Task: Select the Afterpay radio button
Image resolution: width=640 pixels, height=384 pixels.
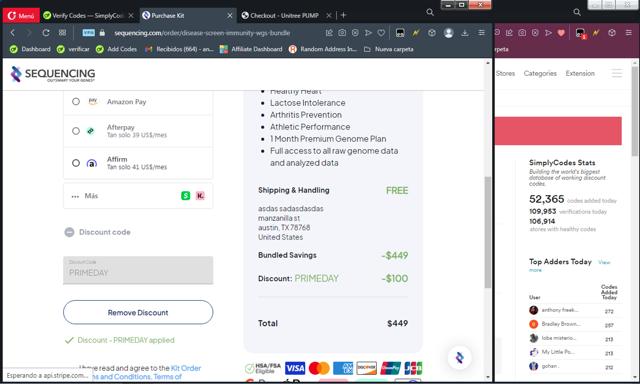Action: click(76, 131)
